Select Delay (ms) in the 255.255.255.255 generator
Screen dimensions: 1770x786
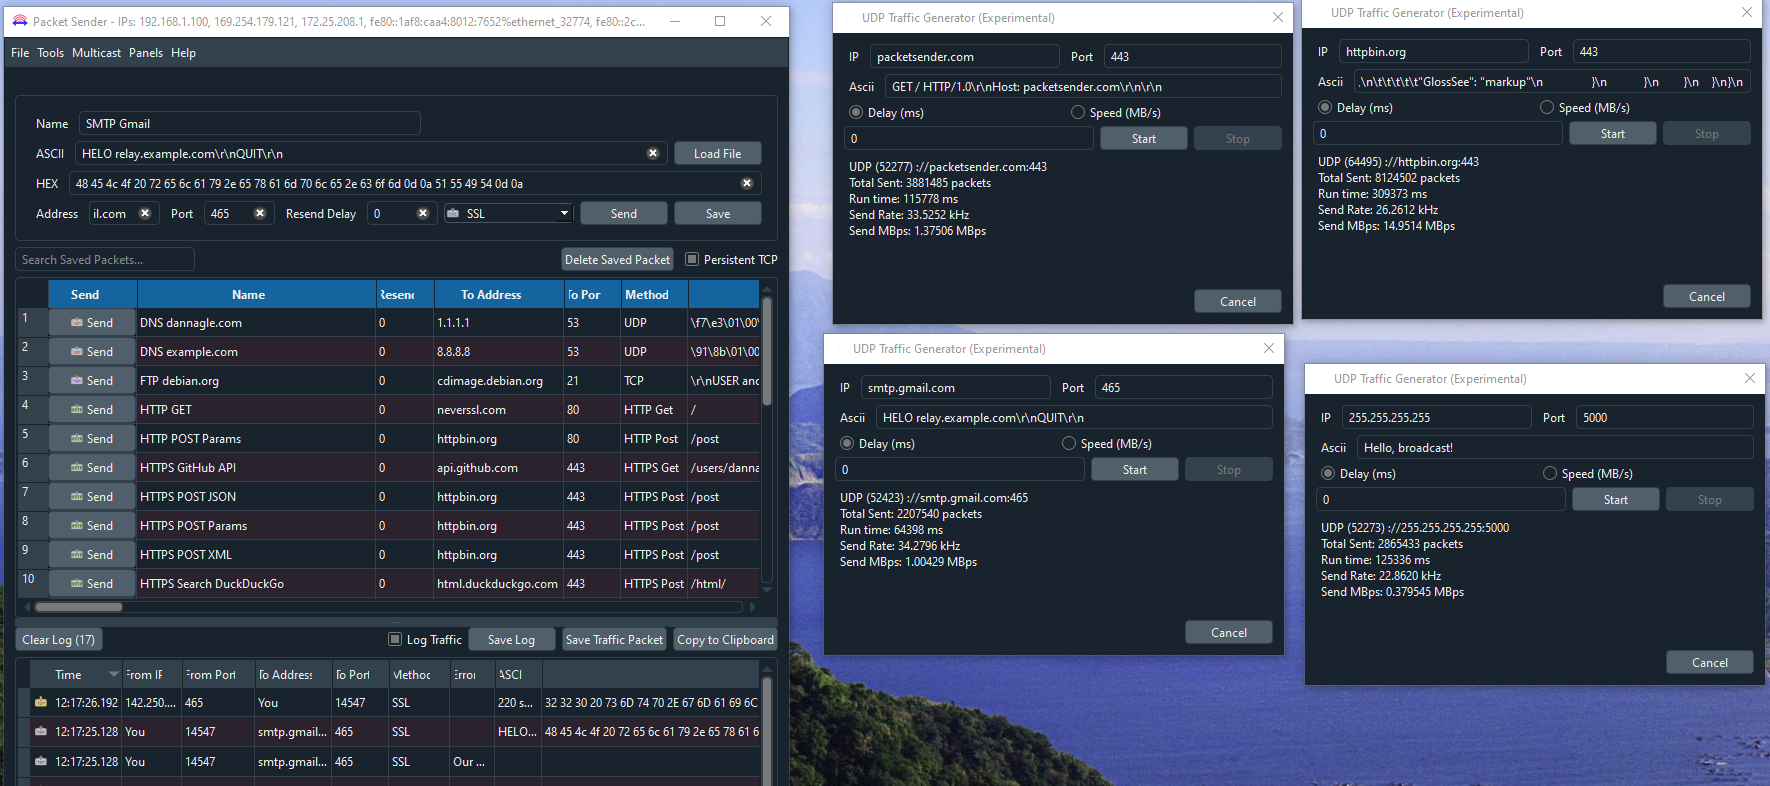pyautogui.click(x=1328, y=474)
